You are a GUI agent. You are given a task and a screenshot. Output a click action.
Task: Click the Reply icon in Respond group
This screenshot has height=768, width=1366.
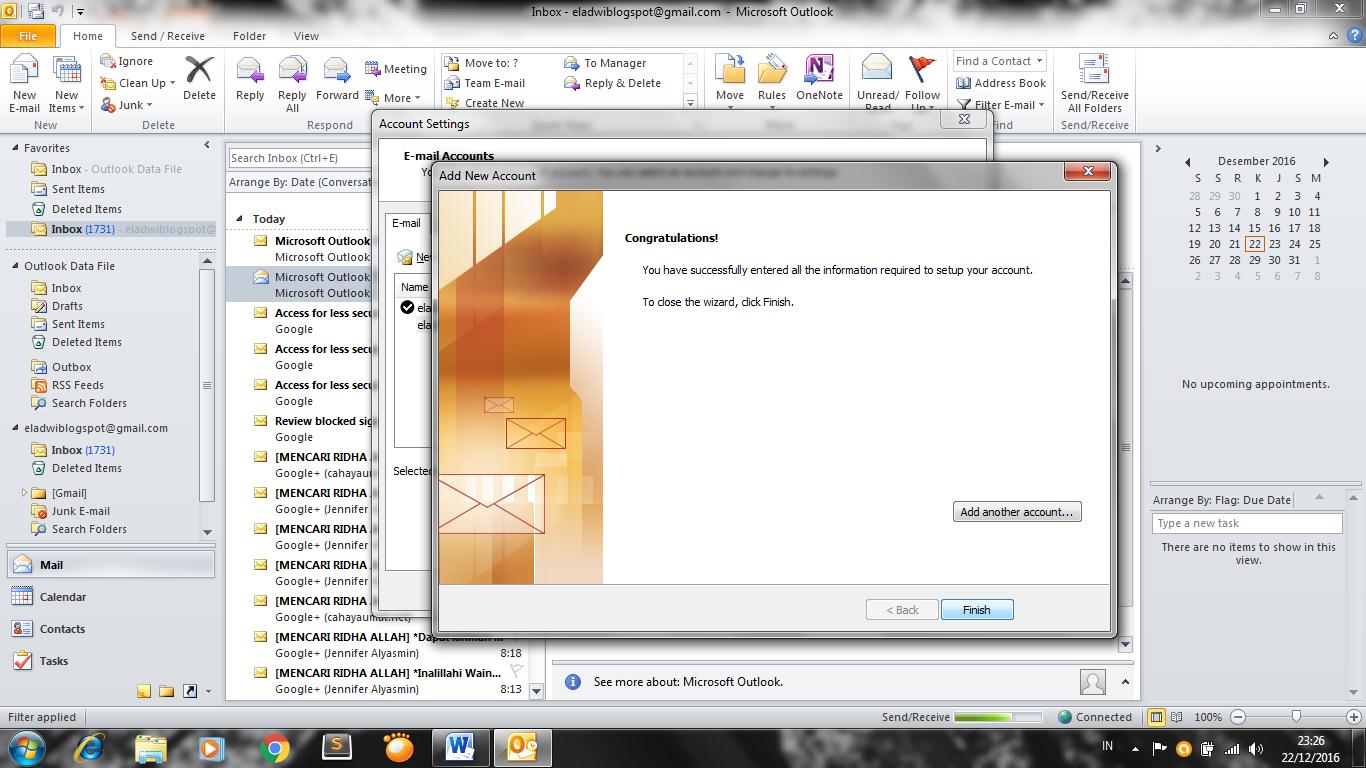click(x=250, y=80)
